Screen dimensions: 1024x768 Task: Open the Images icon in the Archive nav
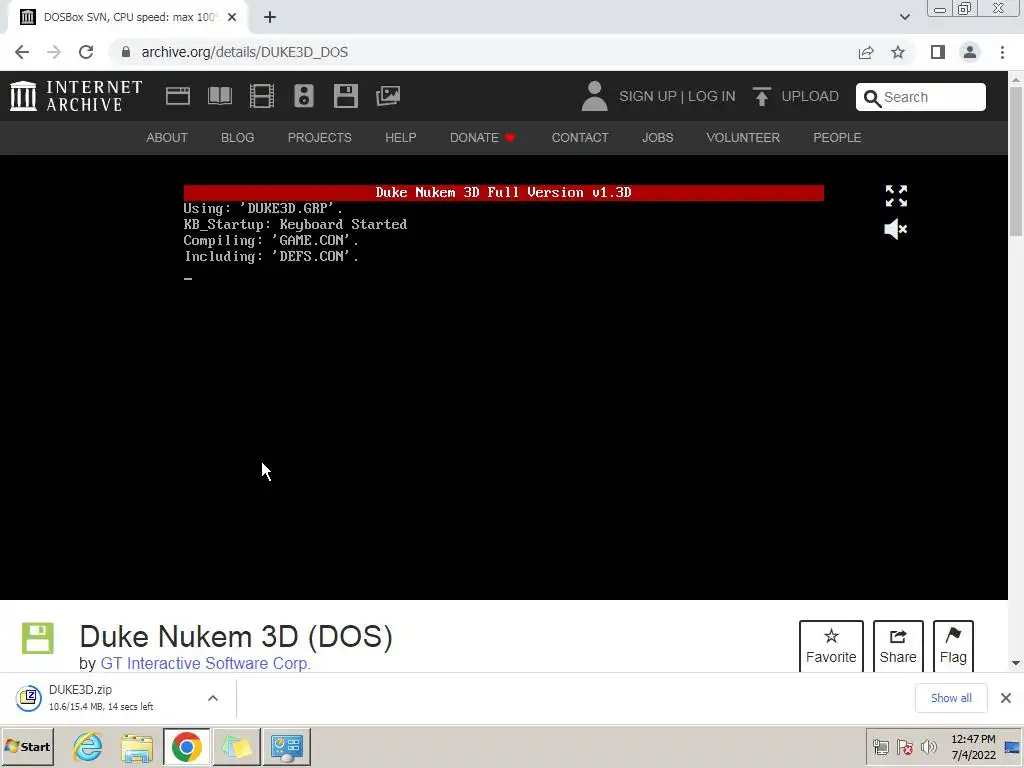pos(388,96)
